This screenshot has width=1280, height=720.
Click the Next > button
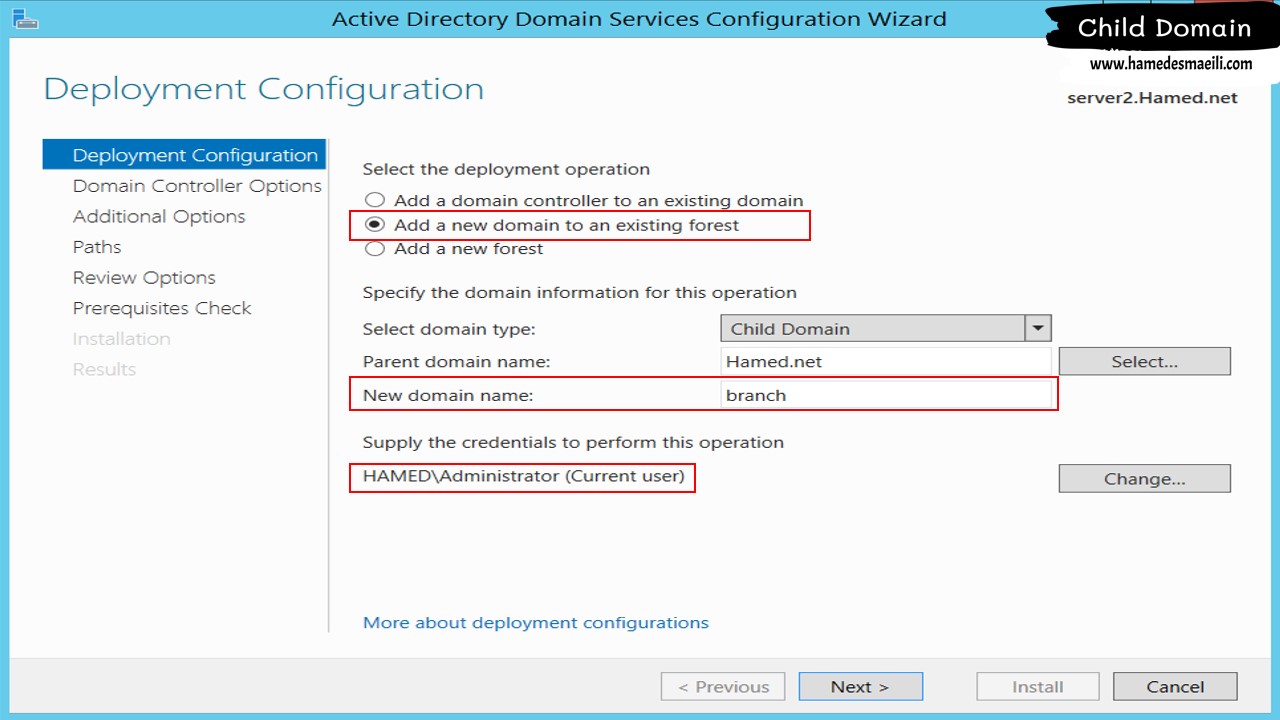pyautogui.click(x=860, y=687)
